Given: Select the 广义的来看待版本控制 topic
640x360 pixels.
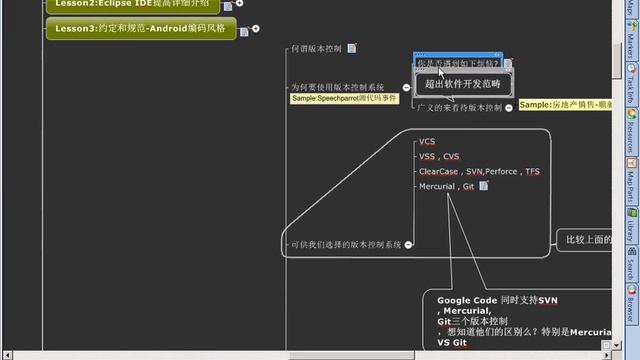Looking at the screenshot, I should 460,108.
